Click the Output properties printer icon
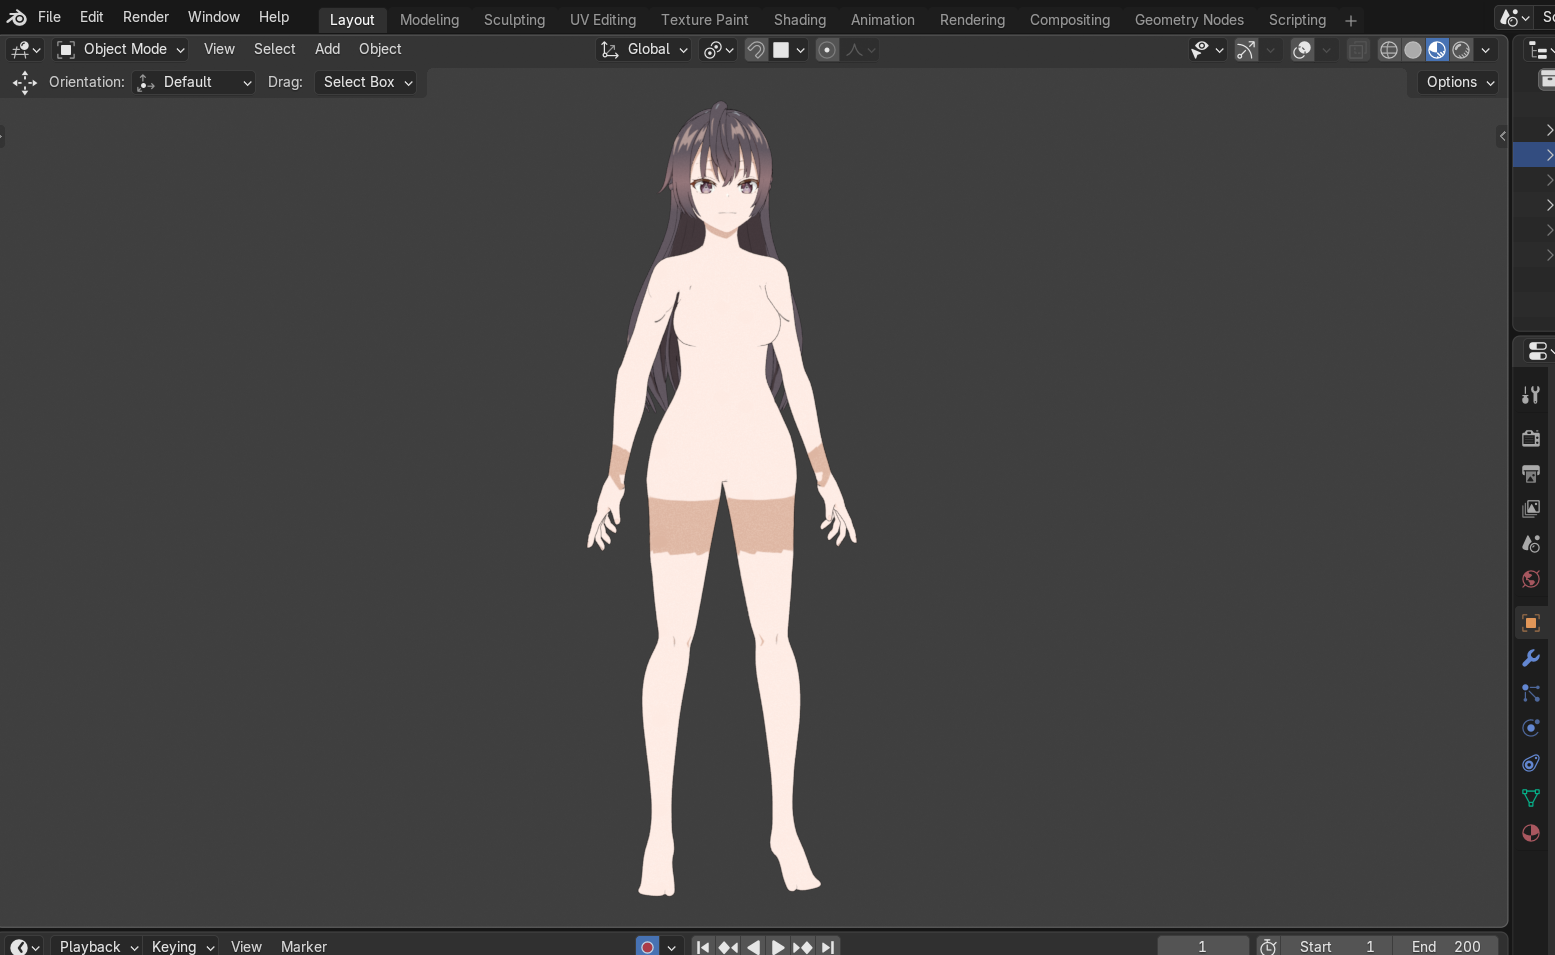Image resolution: width=1555 pixels, height=955 pixels. (1530, 474)
